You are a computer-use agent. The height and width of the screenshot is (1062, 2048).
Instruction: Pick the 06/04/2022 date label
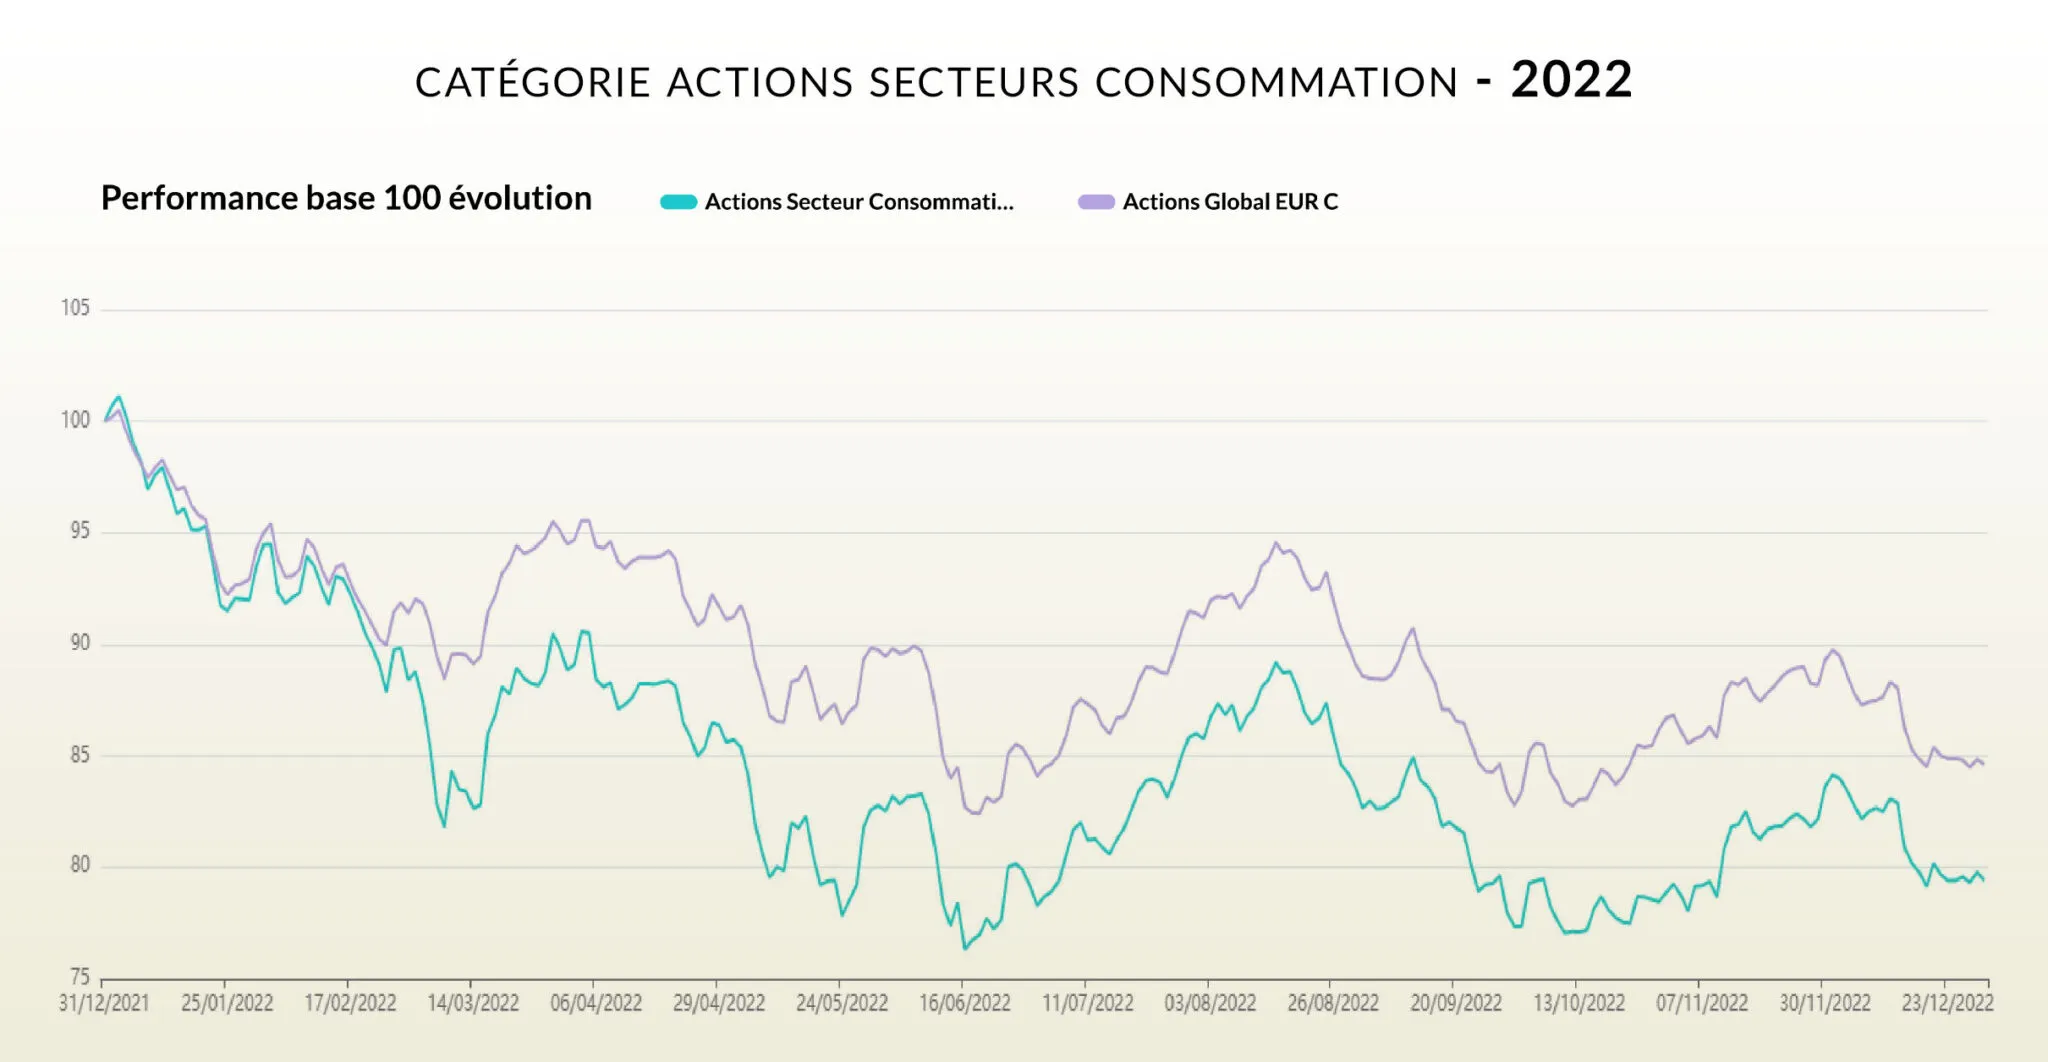coord(596,1003)
